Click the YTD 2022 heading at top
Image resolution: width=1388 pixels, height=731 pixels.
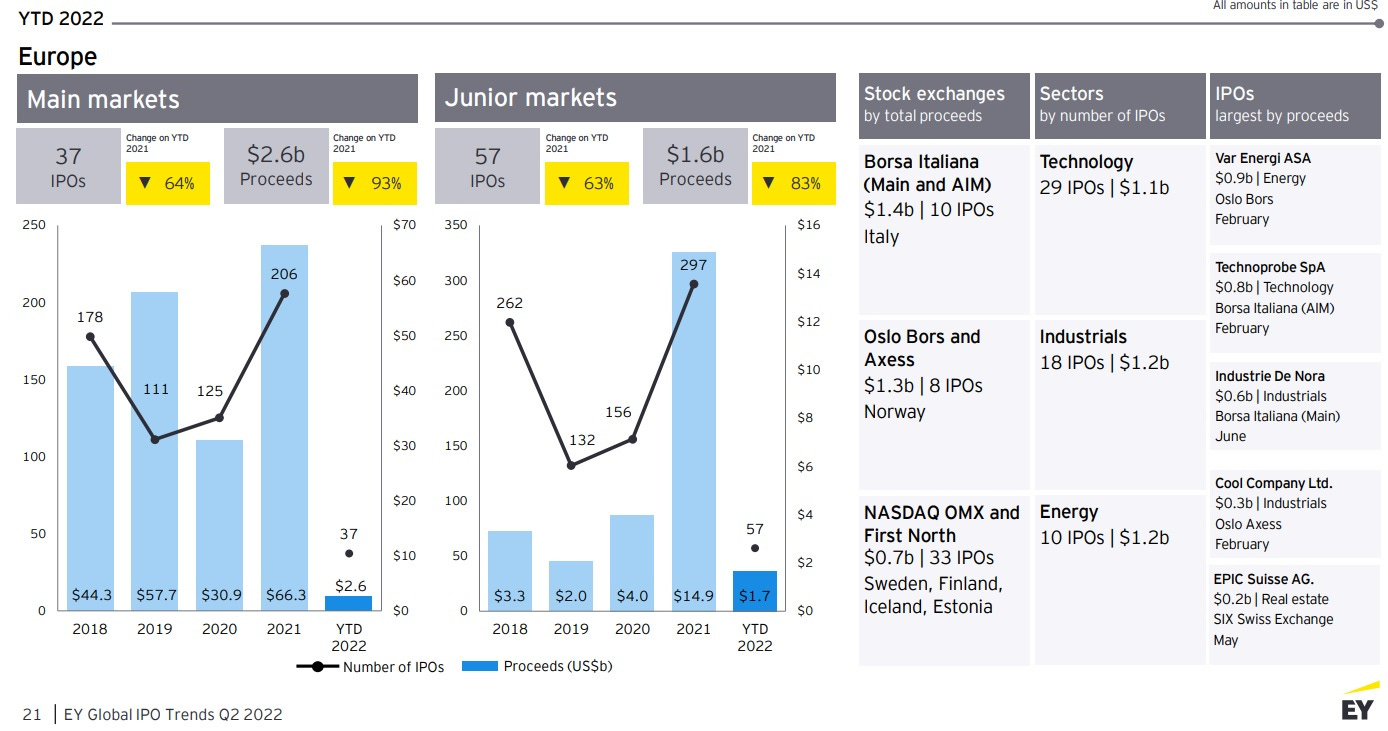(x=61, y=18)
